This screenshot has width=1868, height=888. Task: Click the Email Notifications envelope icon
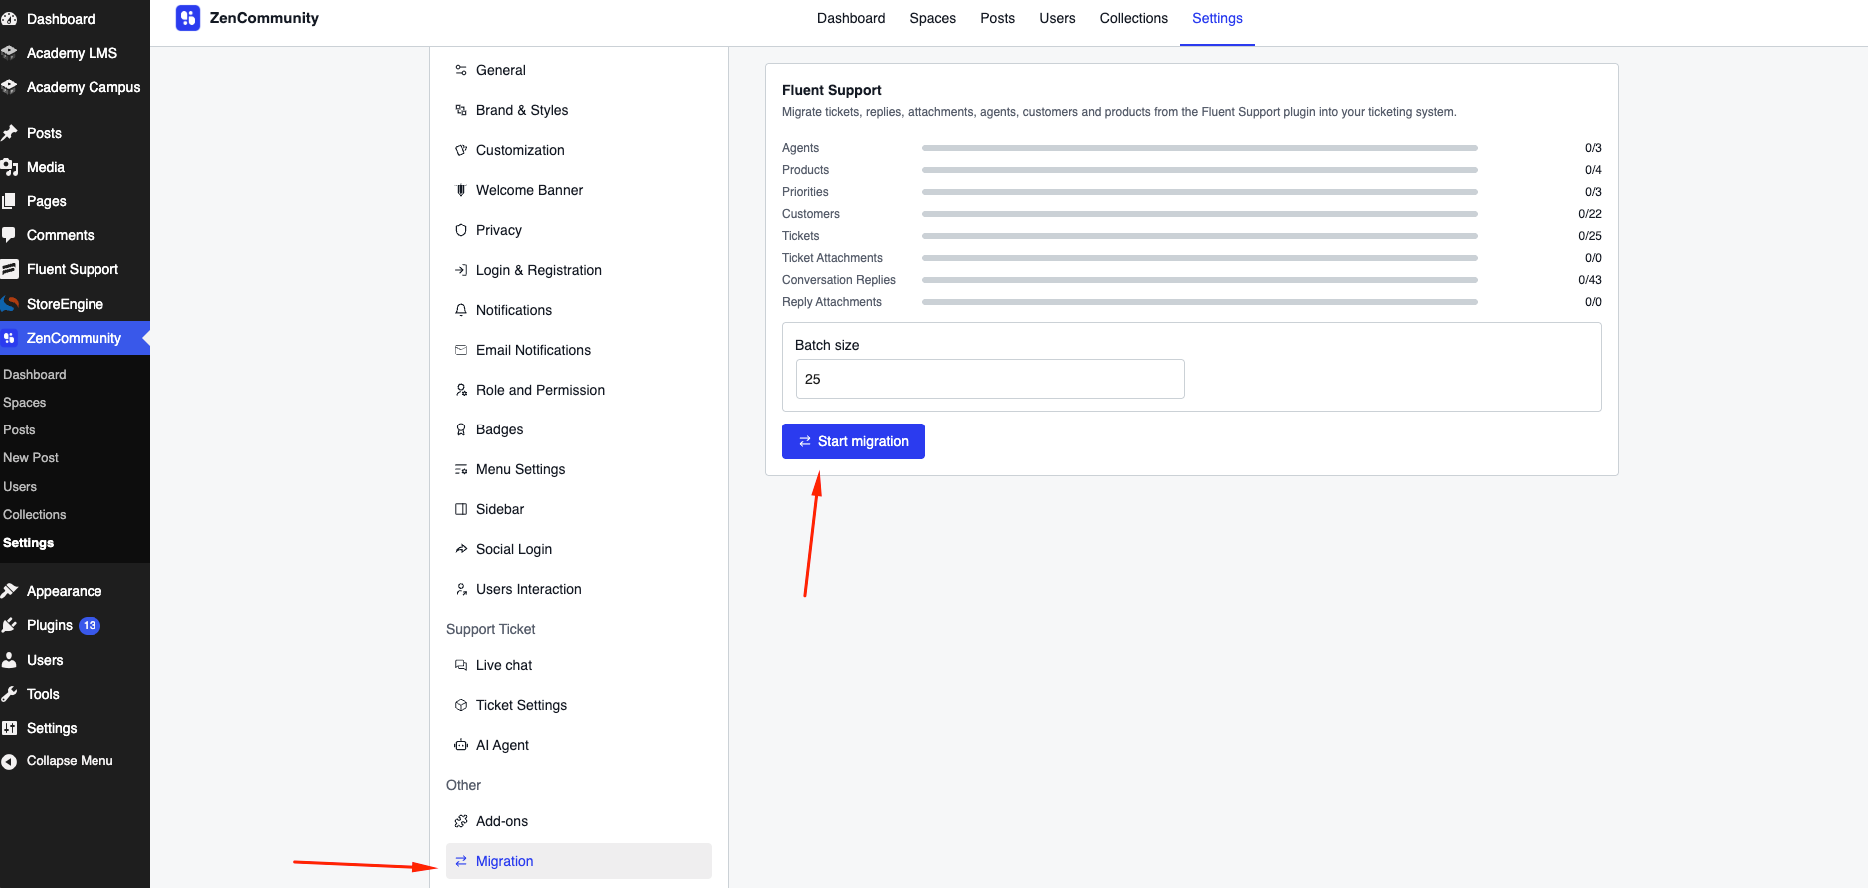point(461,350)
